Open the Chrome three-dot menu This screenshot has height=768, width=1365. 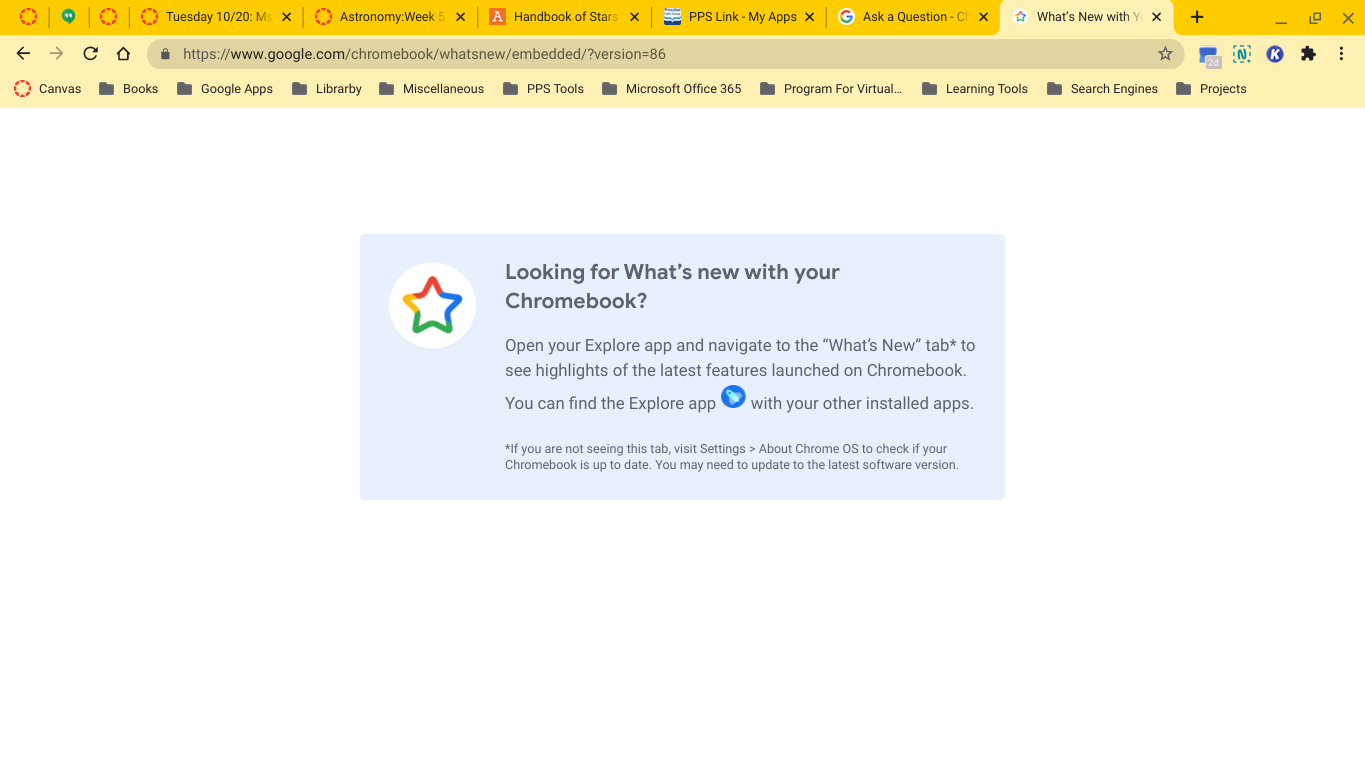pos(1343,53)
